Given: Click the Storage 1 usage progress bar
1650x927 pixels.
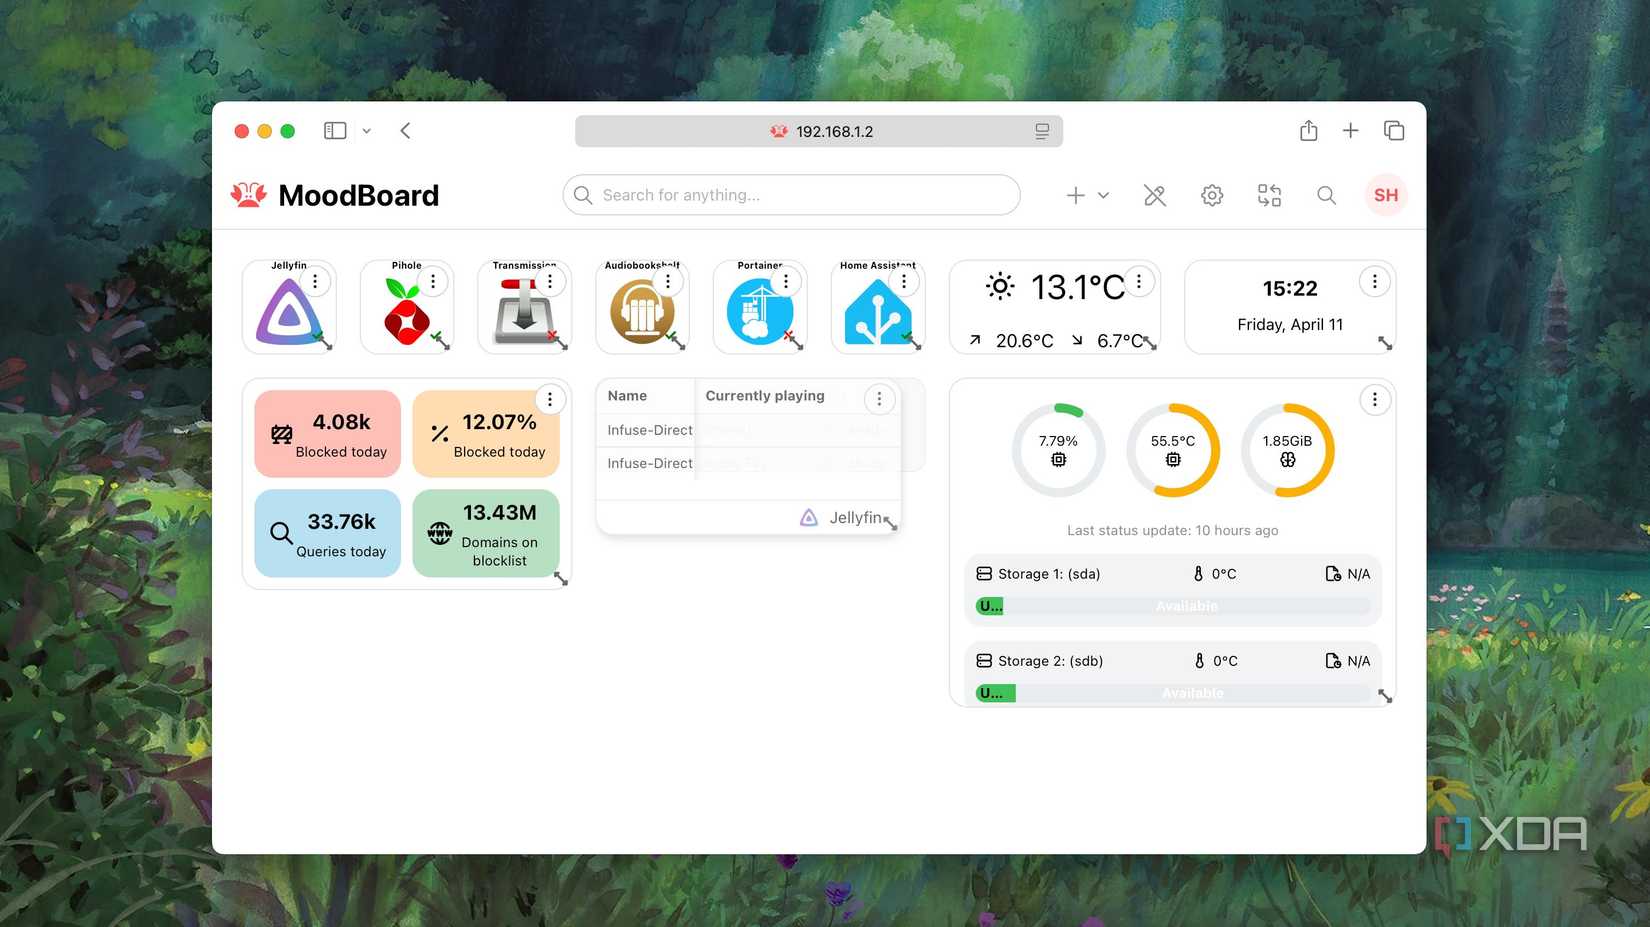Looking at the screenshot, I should coord(1172,605).
